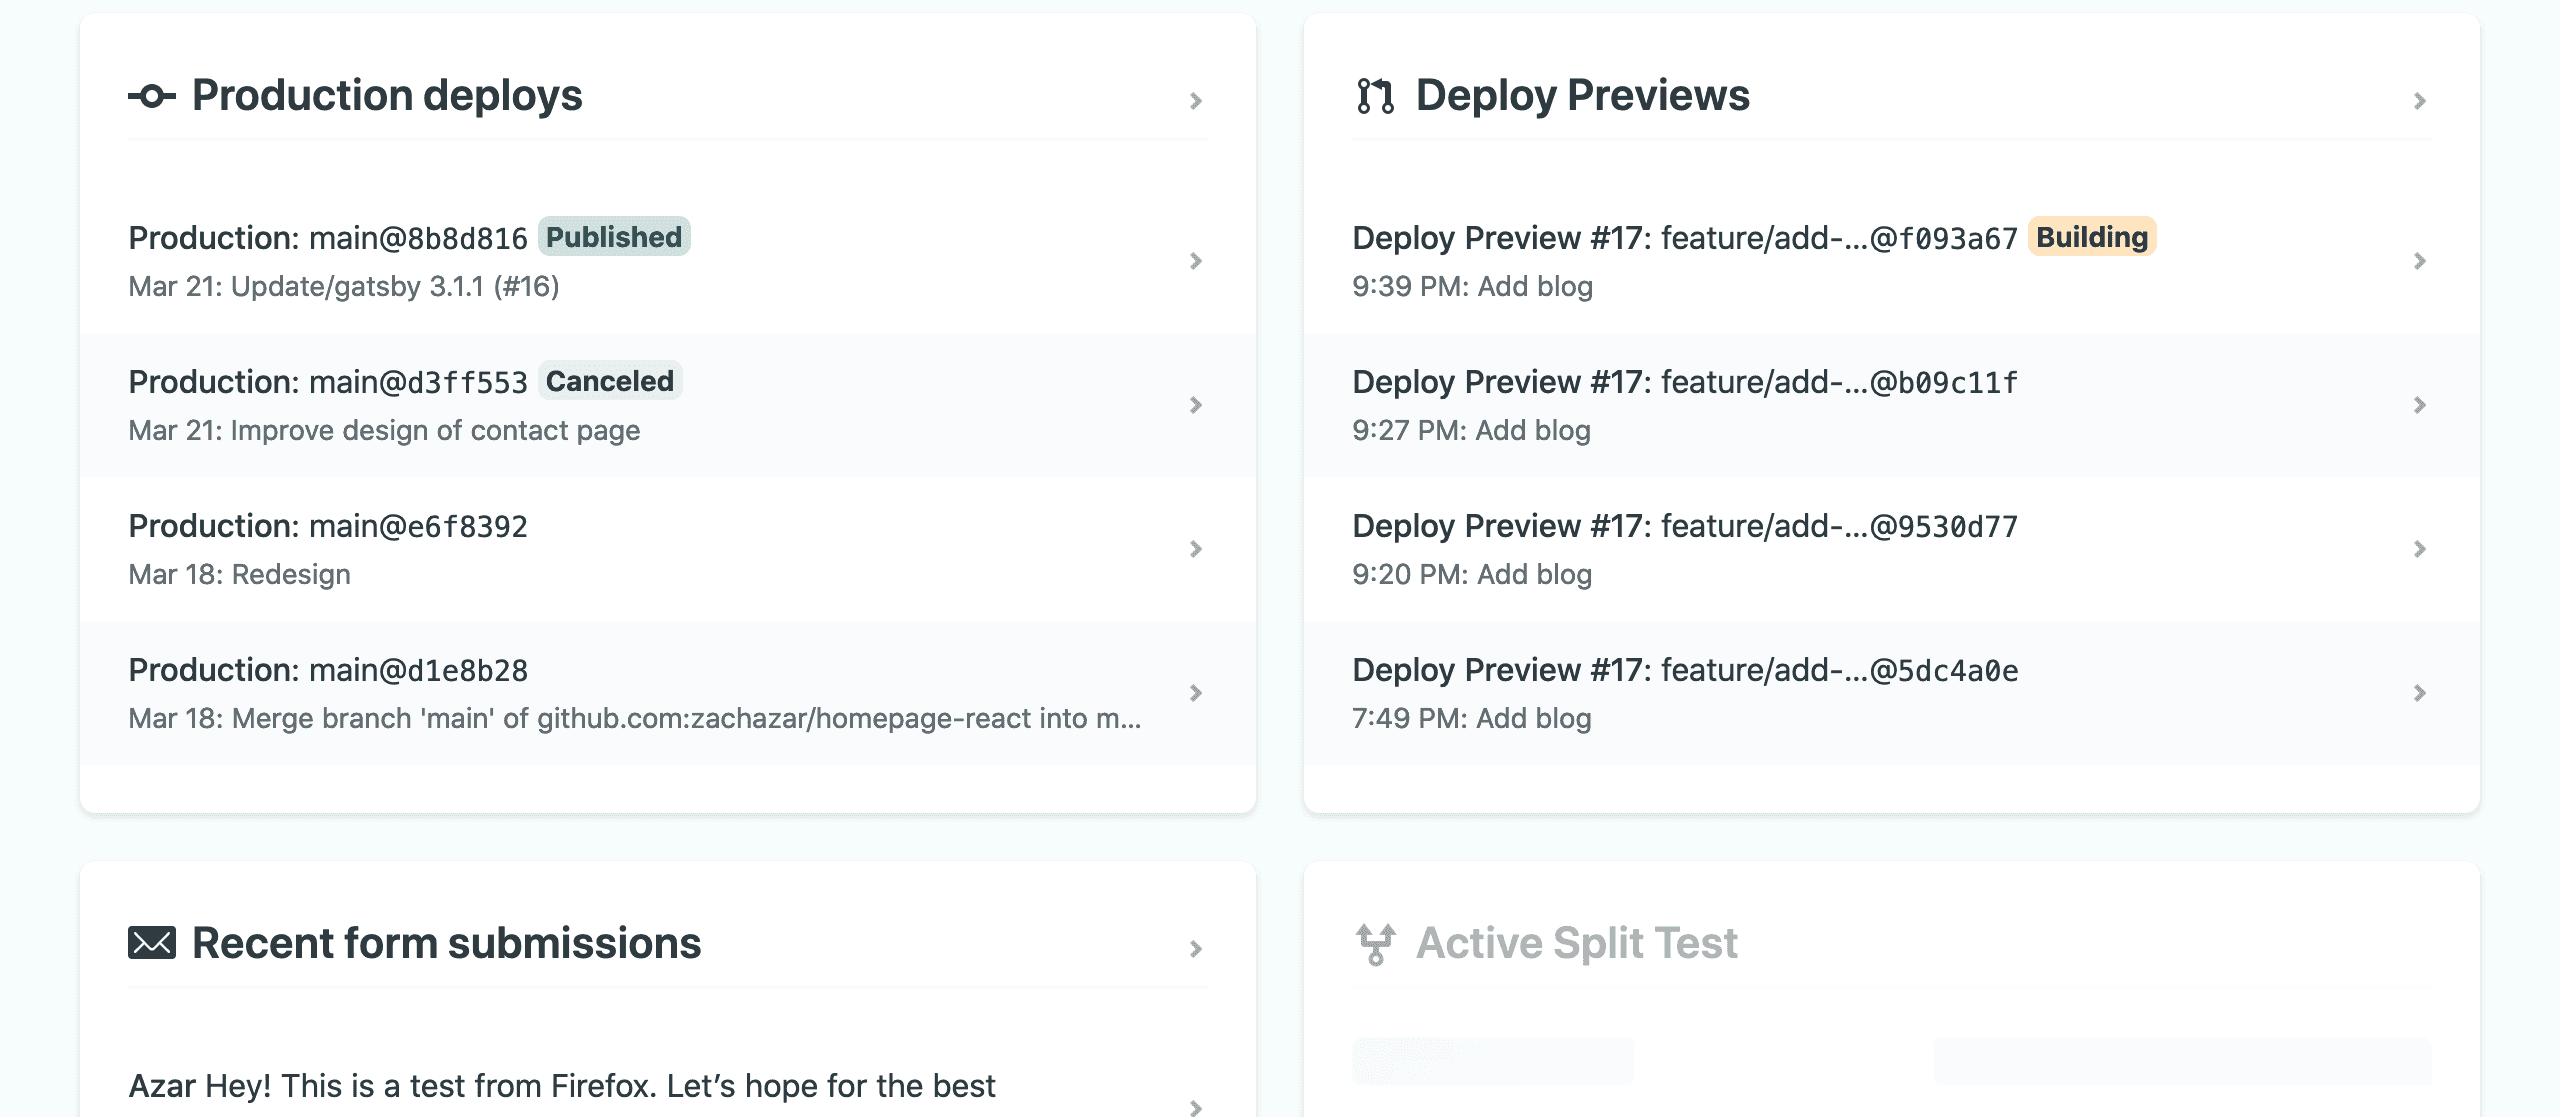Click chevron beside Deploy Preview @5dc4a0e
Screen dimensions: 2560x1117
(x=2419, y=693)
